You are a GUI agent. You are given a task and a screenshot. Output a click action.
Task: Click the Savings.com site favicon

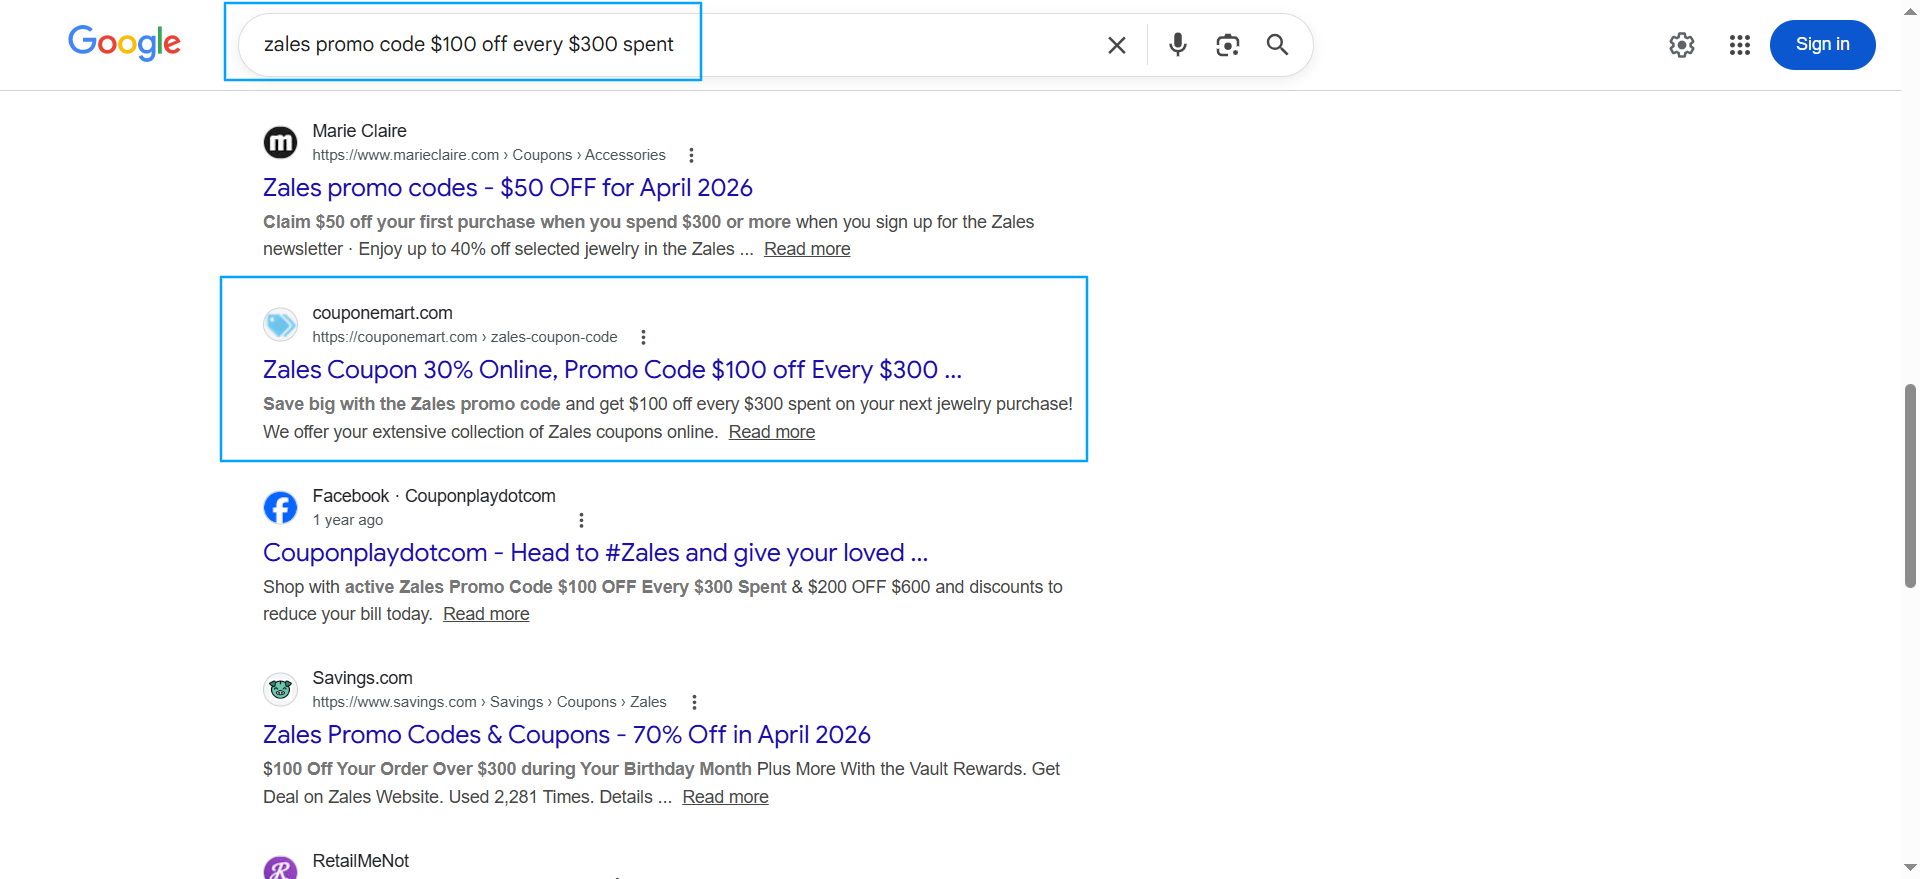click(280, 689)
